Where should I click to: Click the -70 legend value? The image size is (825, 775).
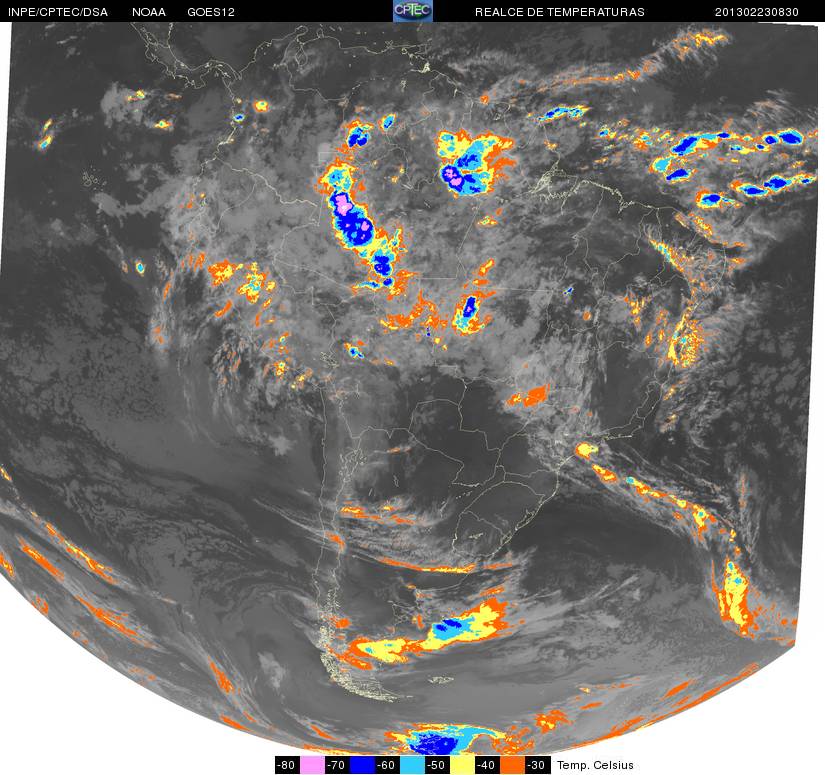click(337, 765)
